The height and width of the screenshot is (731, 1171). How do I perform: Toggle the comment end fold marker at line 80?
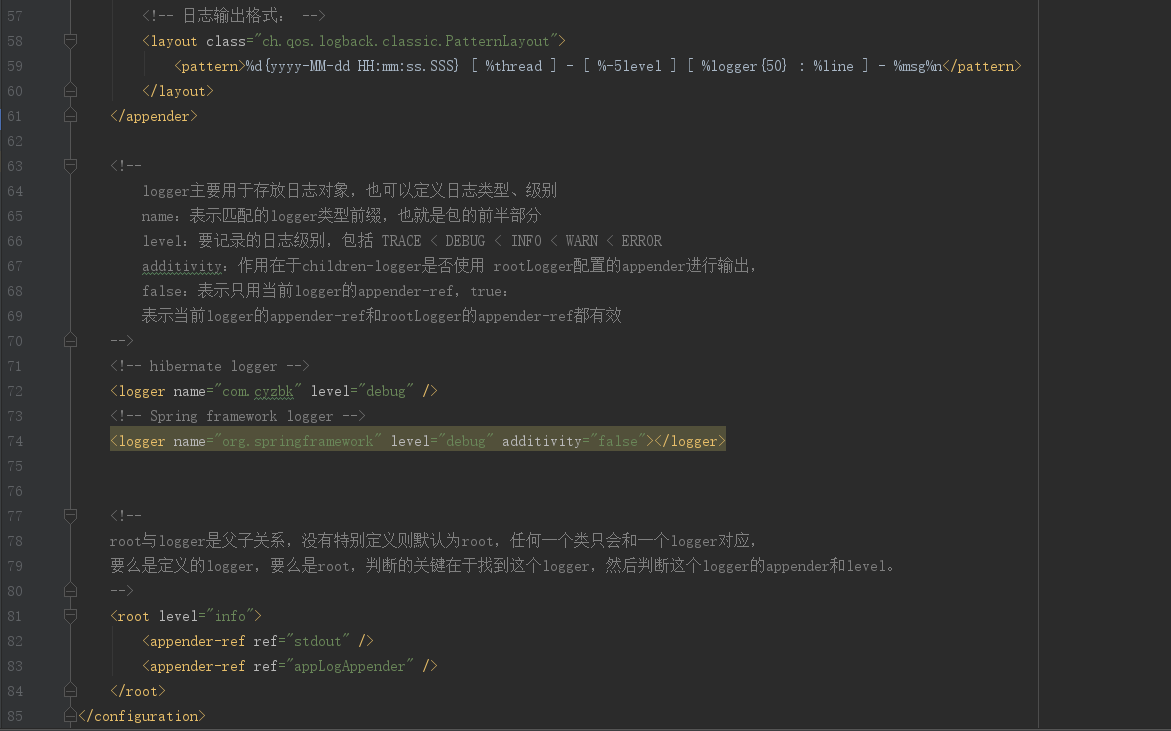point(70,591)
